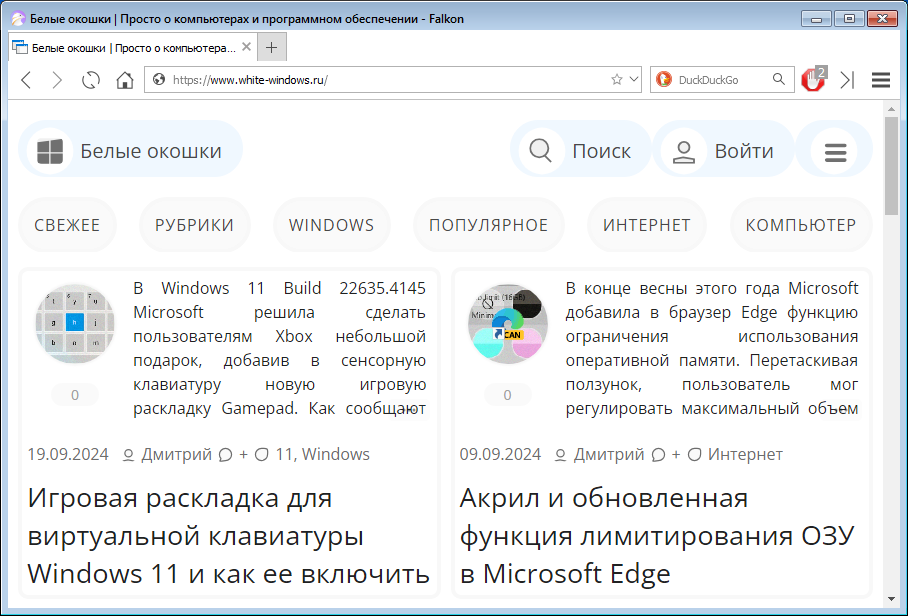Reload the page with the refresh icon
The width and height of the screenshot is (908, 616).
click(x=91, y=80)
